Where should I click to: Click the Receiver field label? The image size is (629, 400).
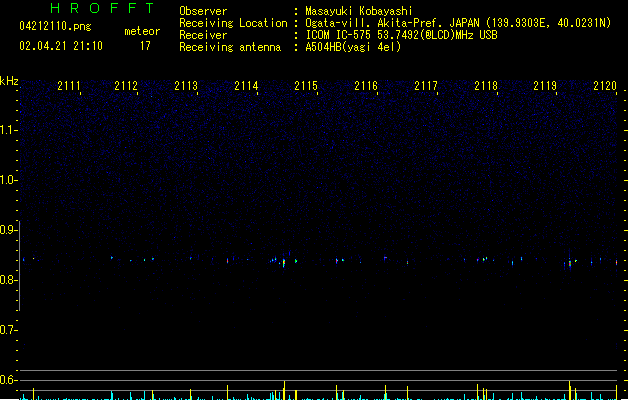[203, 35]
